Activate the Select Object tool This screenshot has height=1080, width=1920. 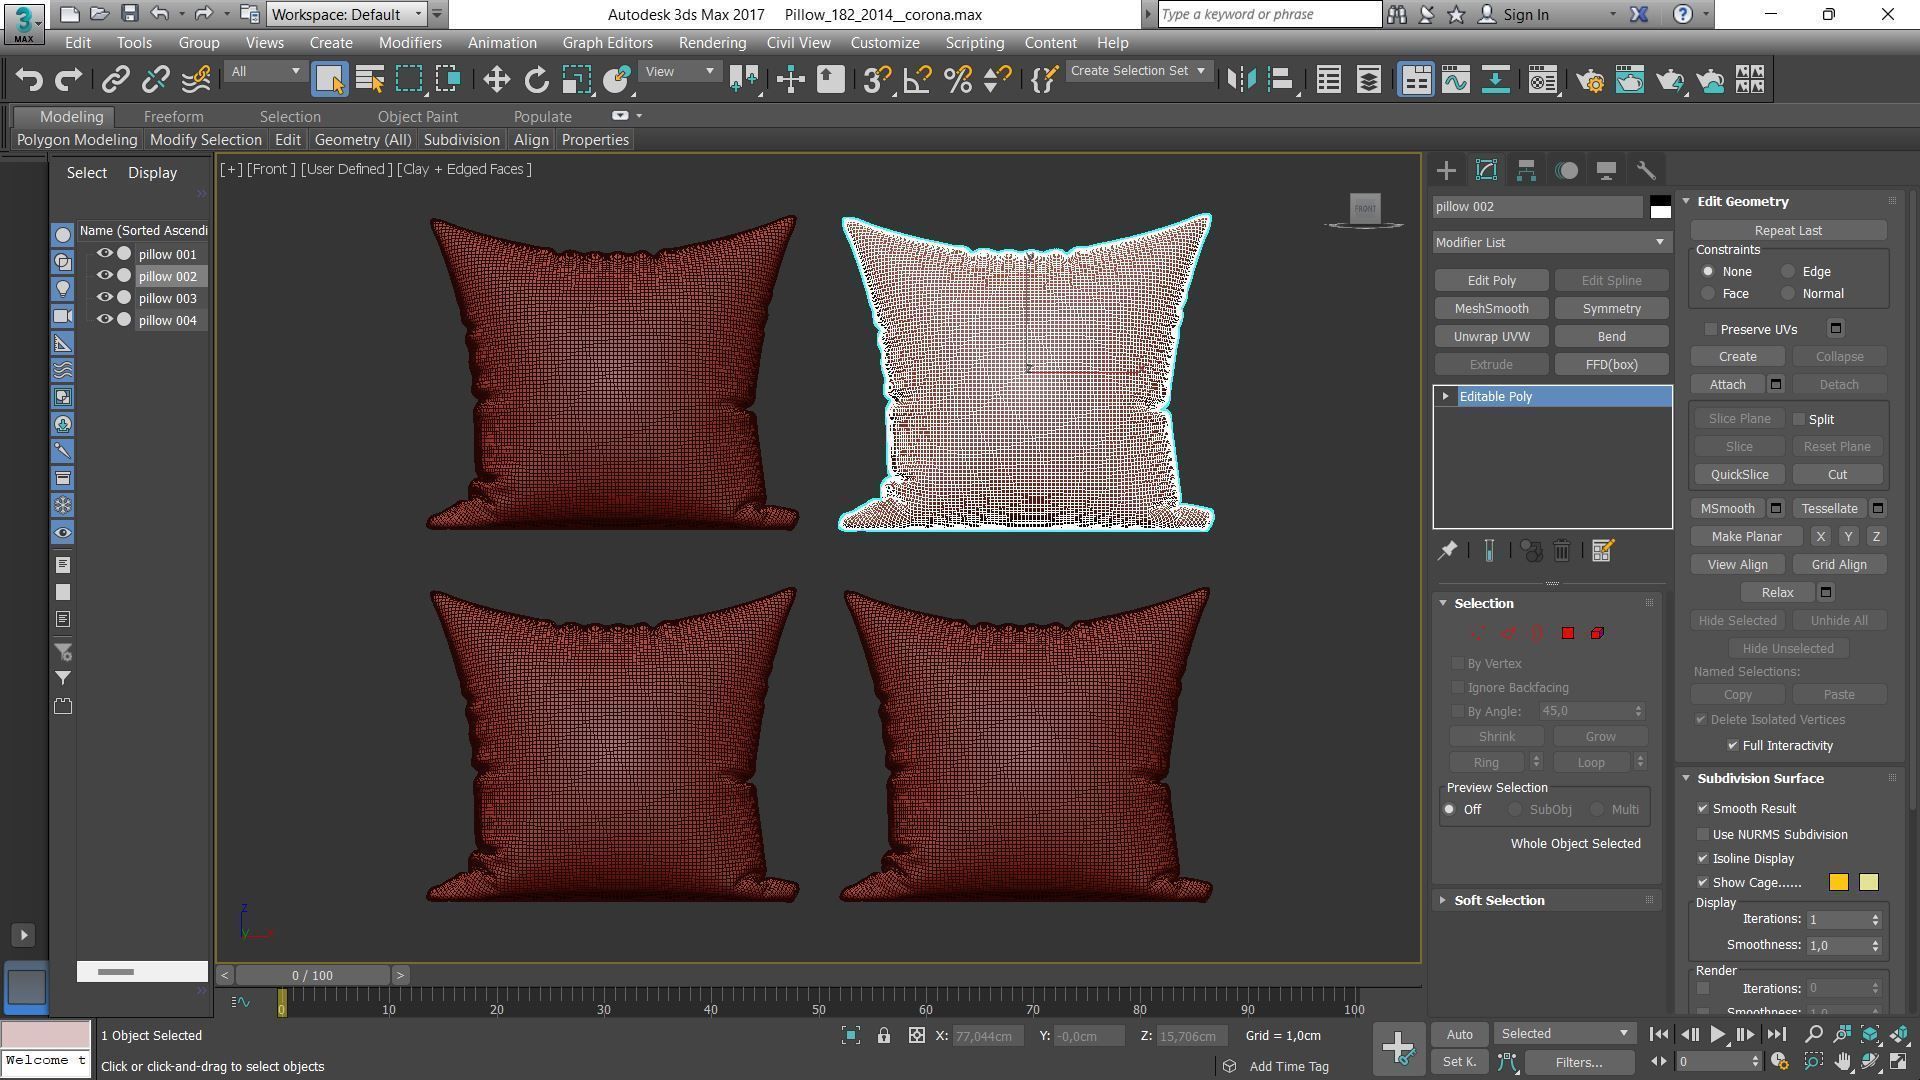tap(329, 80)
